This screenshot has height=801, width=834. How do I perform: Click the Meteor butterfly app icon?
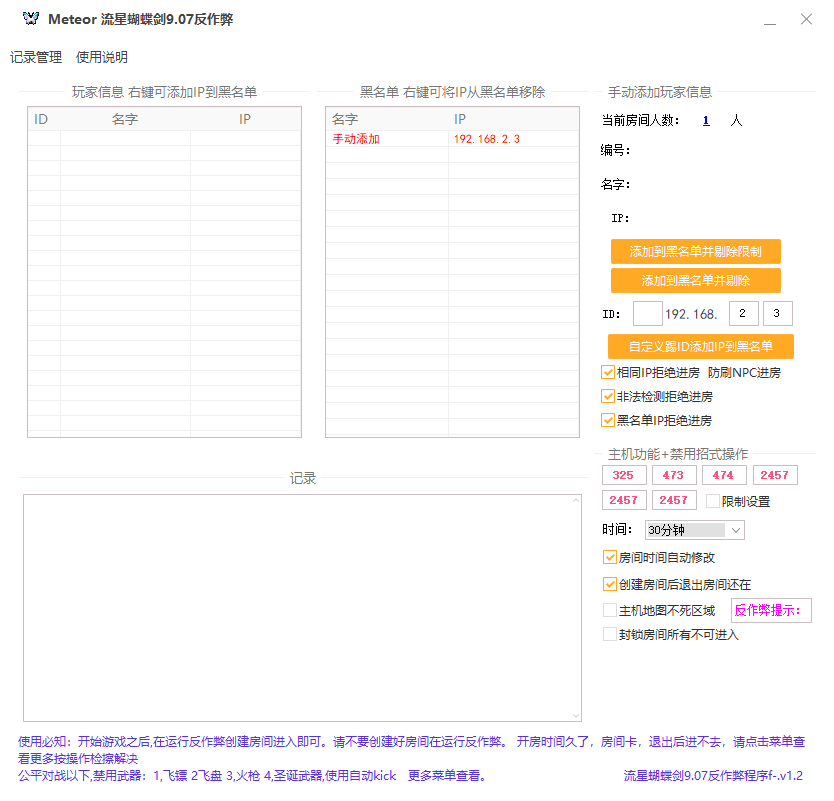point(31,20)
